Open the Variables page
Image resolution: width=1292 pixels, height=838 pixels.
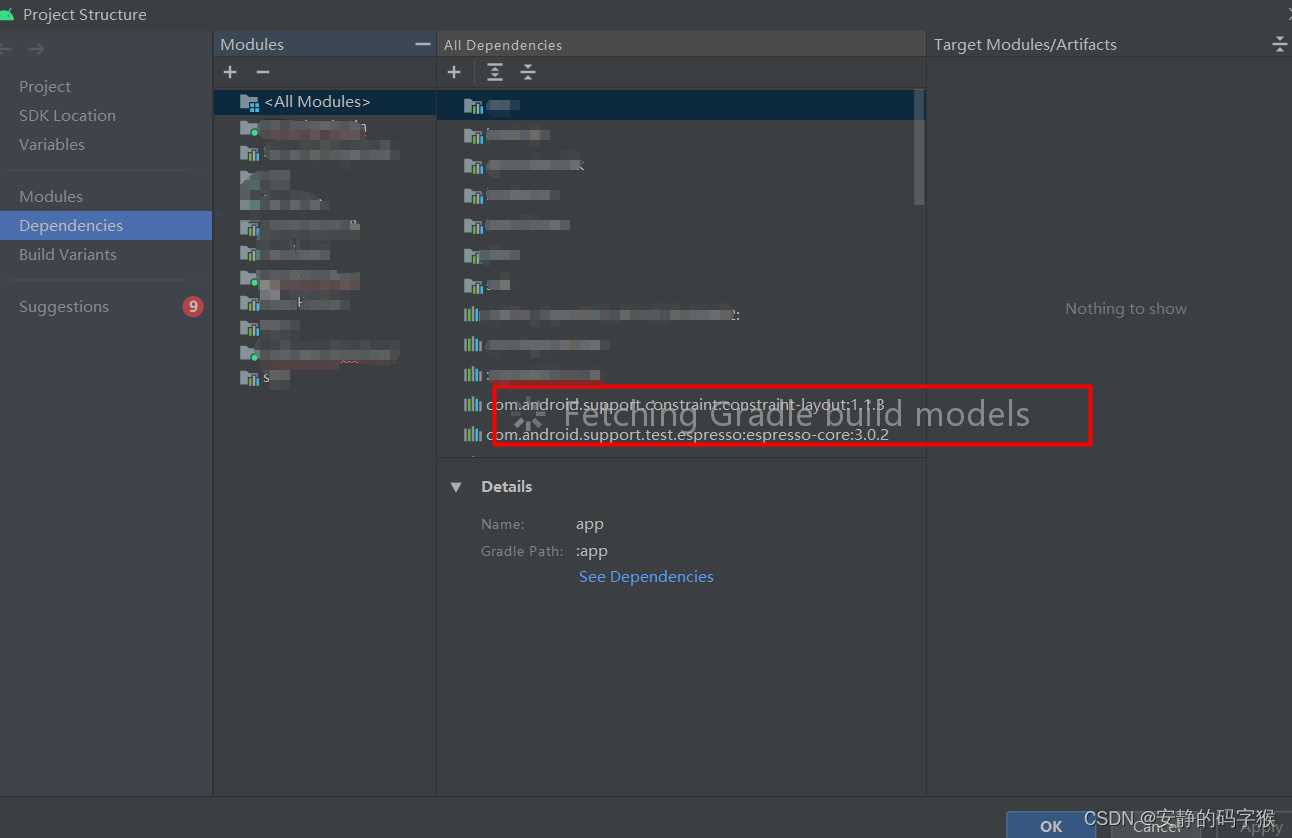(x=52, y=145)
